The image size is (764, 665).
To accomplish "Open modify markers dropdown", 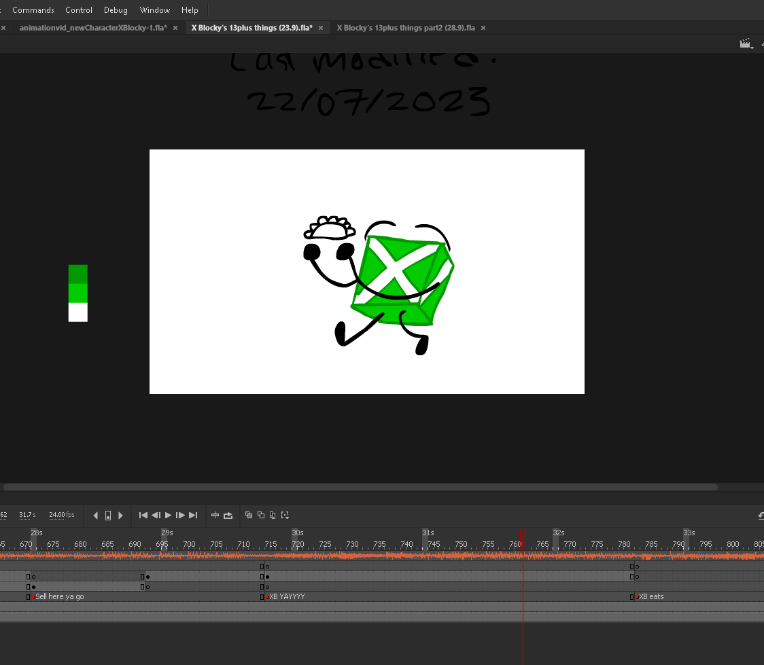I will pos(286,515).
